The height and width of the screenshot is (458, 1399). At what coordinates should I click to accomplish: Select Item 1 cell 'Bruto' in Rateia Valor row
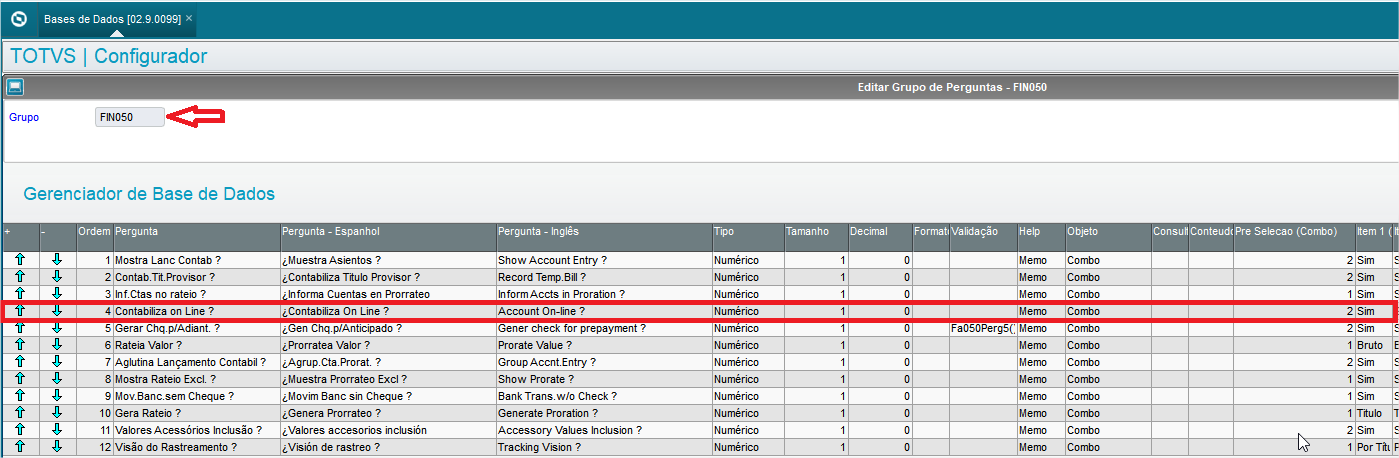tap(1373, 345)
